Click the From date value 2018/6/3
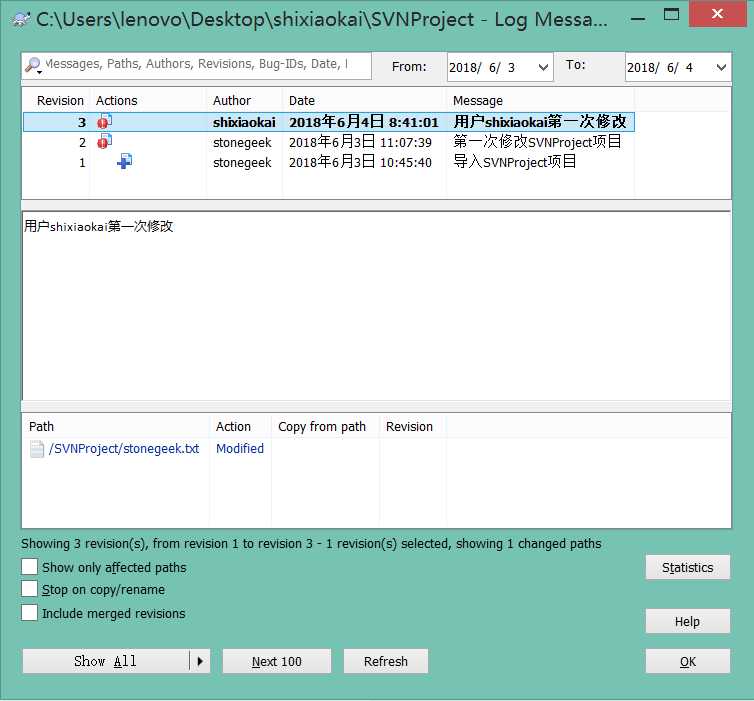 (482, 67)
